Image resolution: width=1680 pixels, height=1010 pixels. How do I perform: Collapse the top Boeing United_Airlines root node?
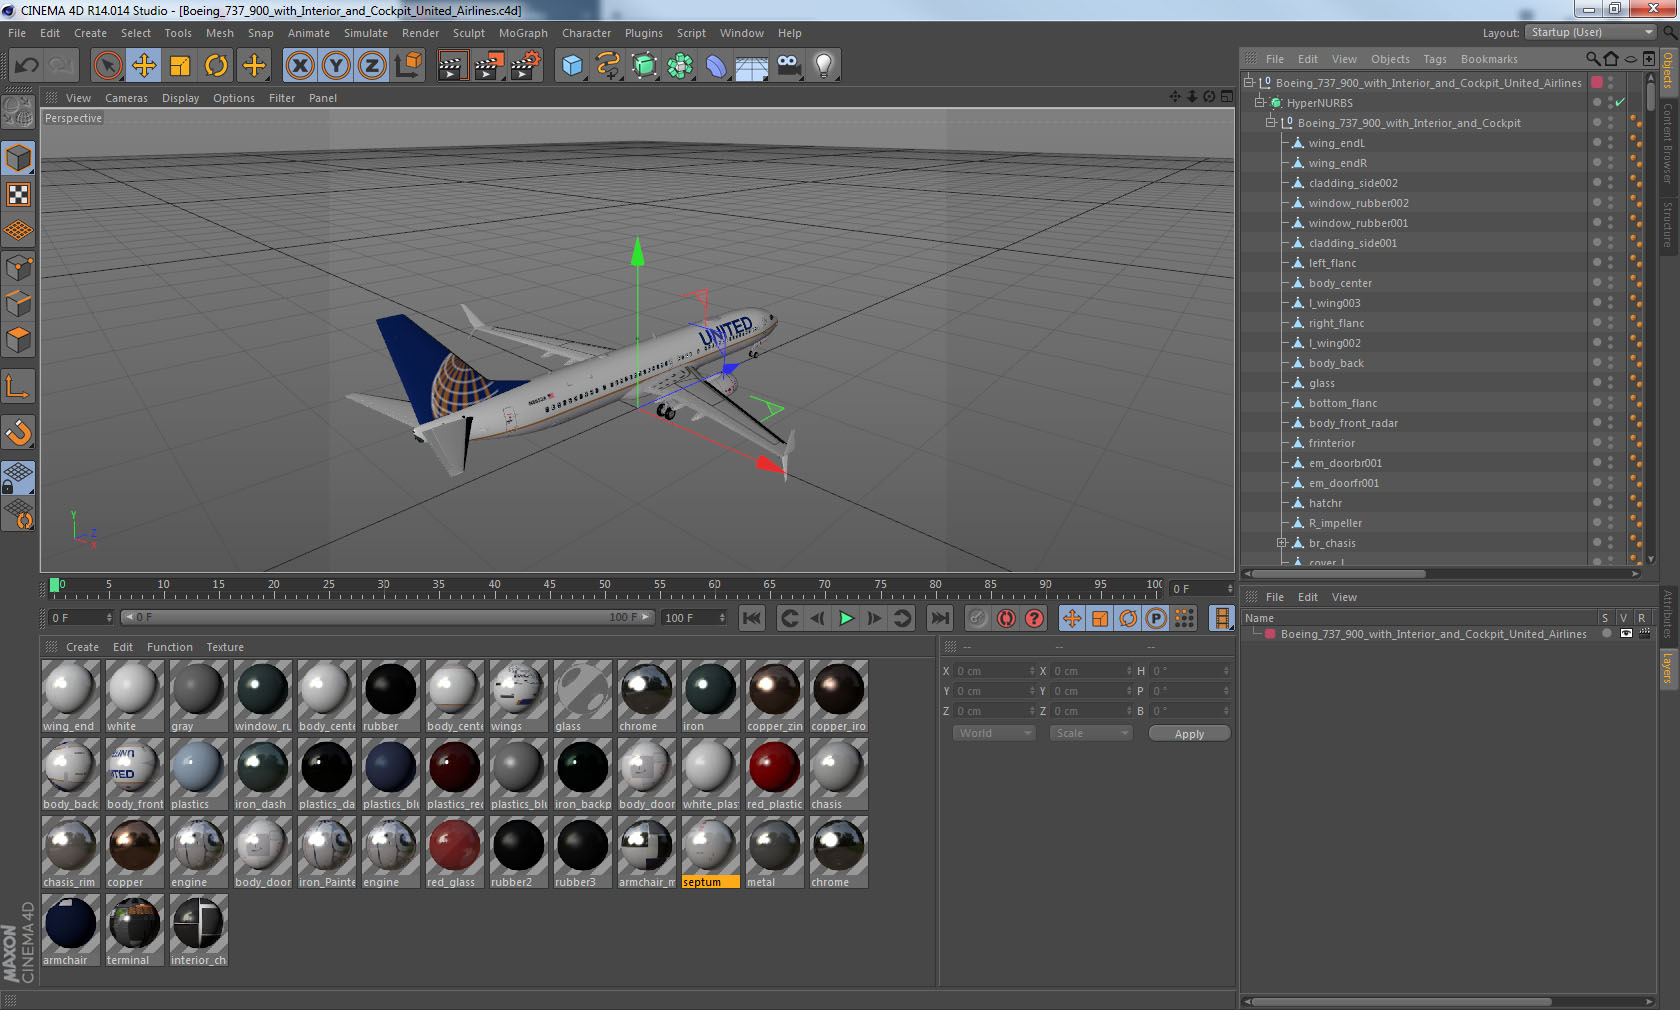tap(1249, 83)
